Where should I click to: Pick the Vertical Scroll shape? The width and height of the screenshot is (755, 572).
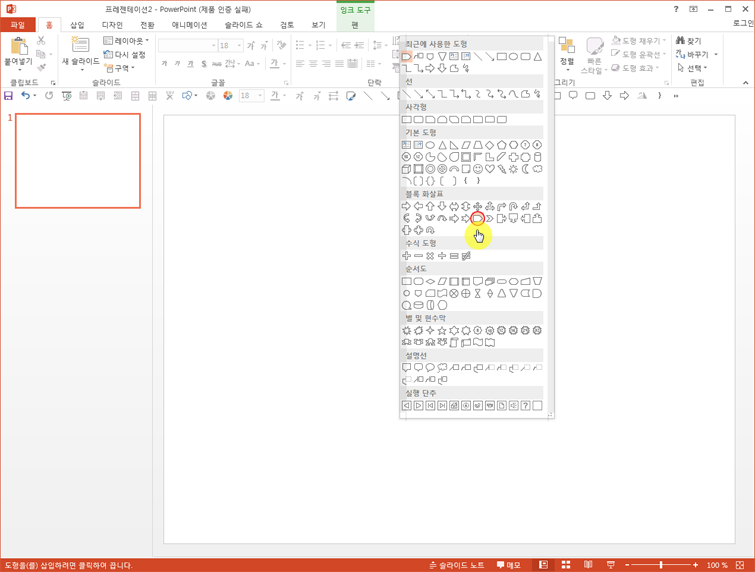(454, 343)
